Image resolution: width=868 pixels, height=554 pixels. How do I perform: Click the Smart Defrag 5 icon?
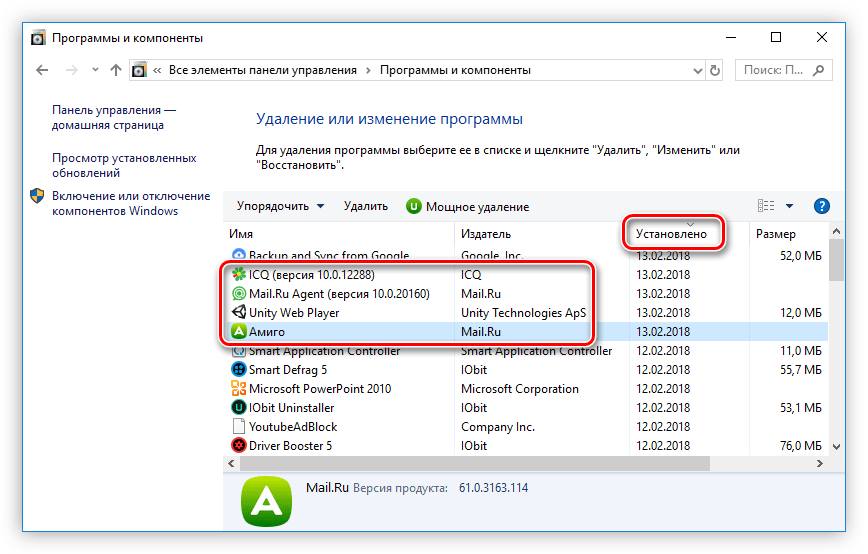pos(239,369)
